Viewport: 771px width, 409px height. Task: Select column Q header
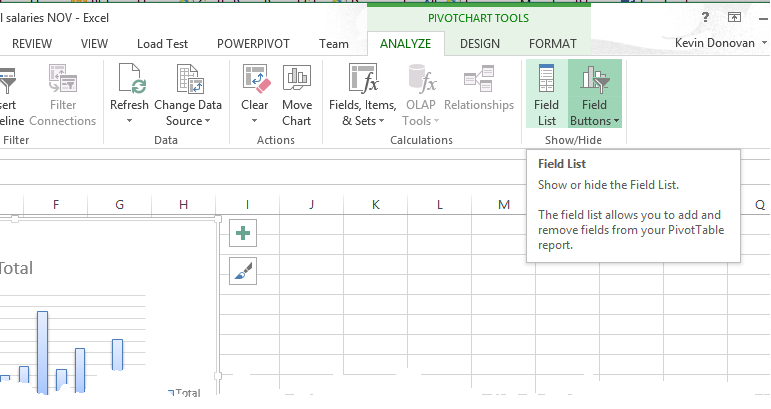[760, 204]
